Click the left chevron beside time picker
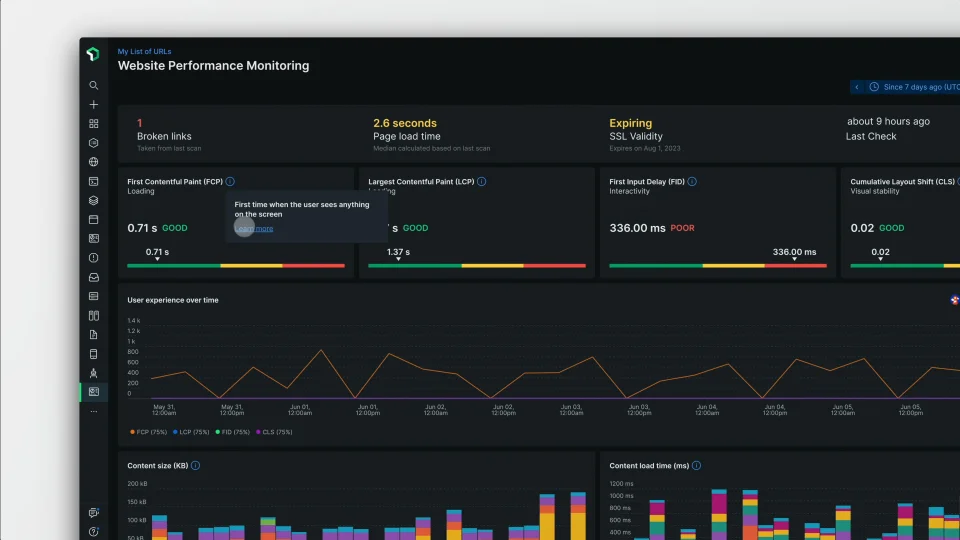 pos(857,87)
